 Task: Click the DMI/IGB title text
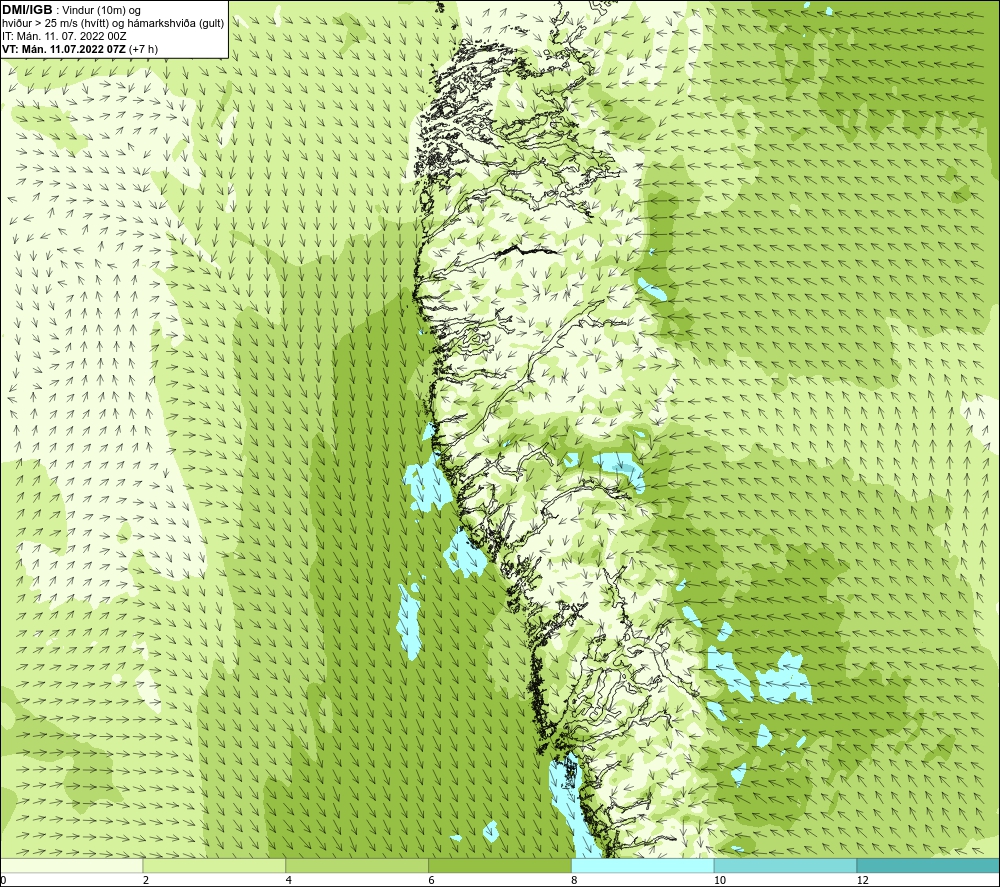tap(27, 10)
